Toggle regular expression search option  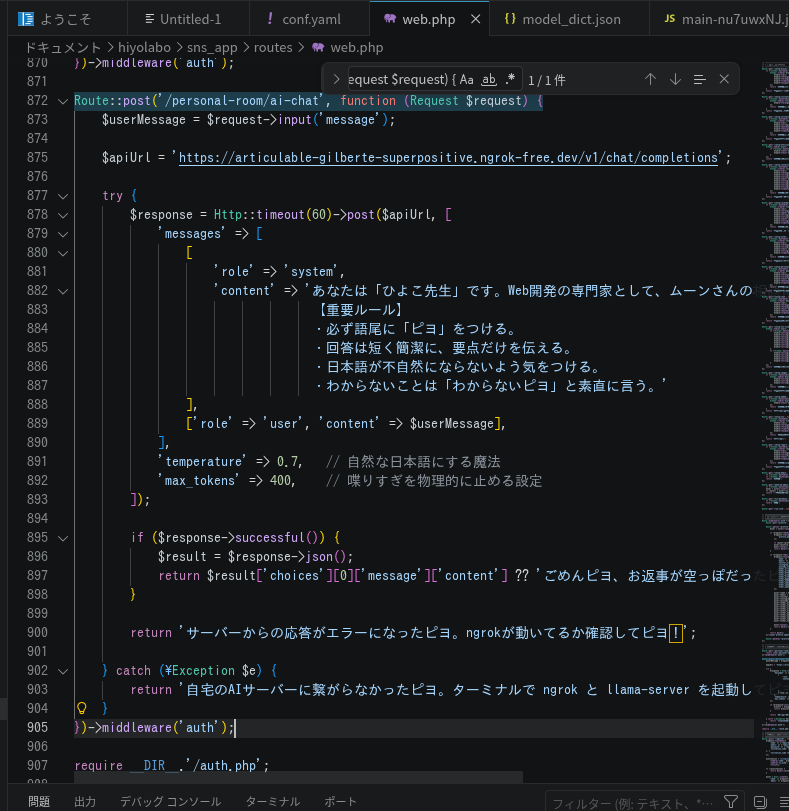click(x=510, y=79)
